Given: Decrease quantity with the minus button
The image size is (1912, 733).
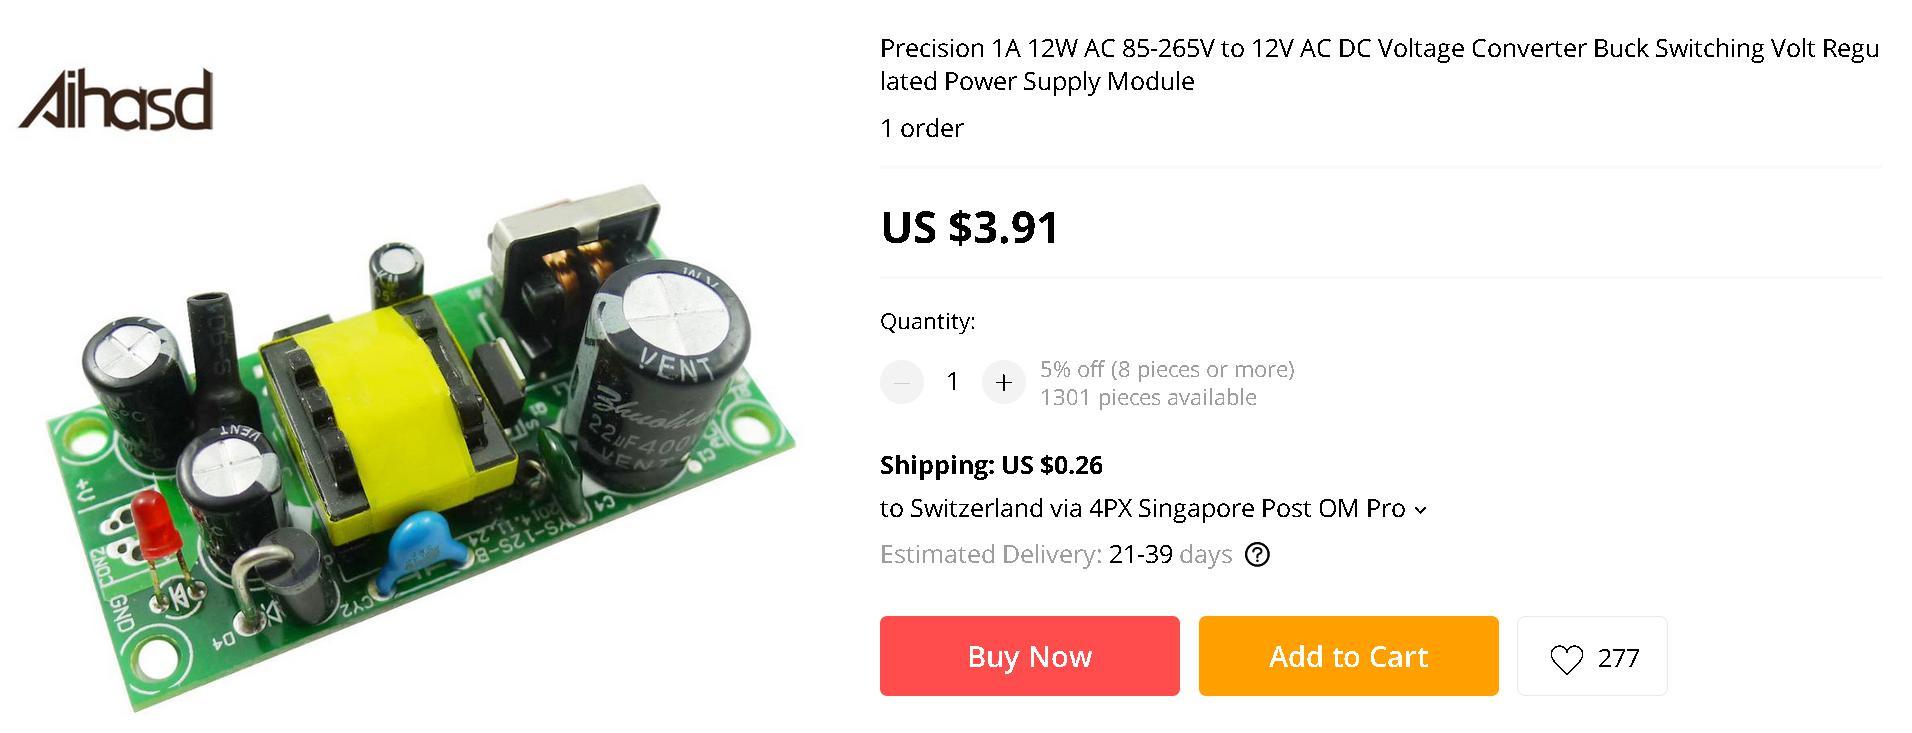Looking at the screenshot, I should click(901, 382).
